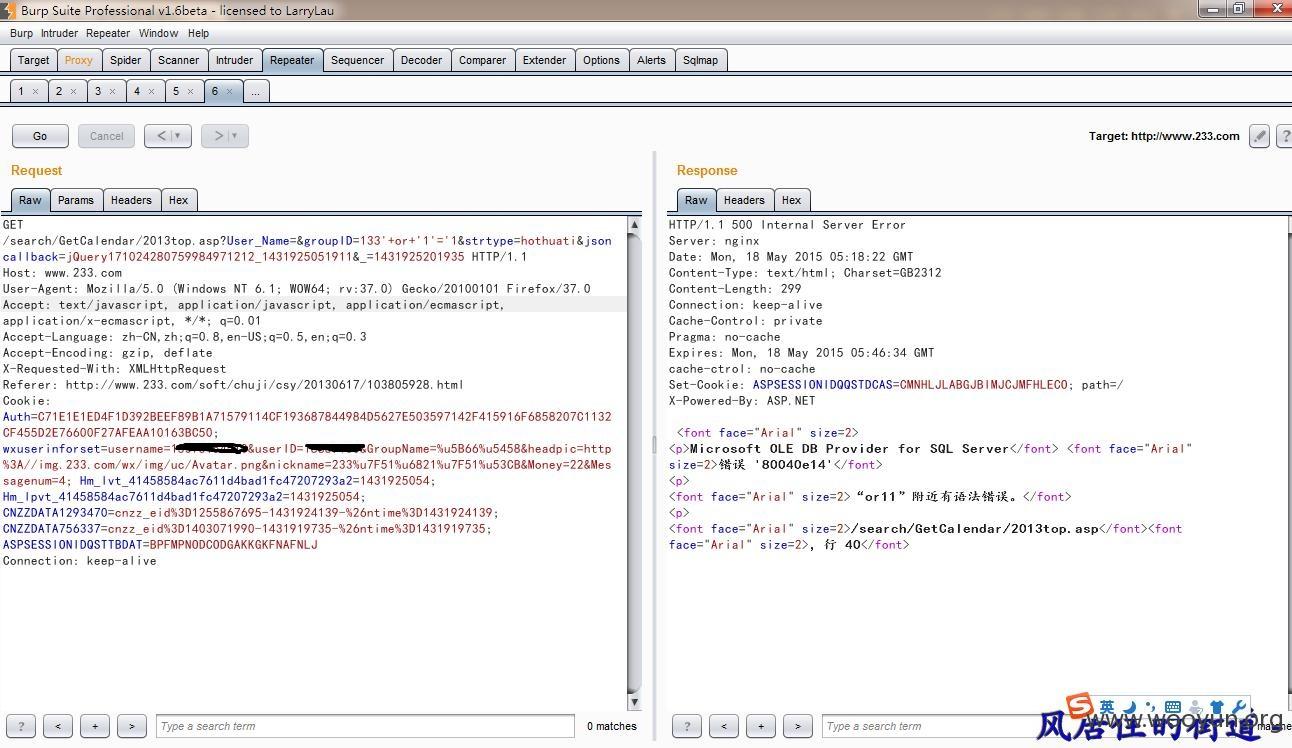Open the Intruder menu in menu bar
This screenshot has height=748, width=1292.
[59, 33]
